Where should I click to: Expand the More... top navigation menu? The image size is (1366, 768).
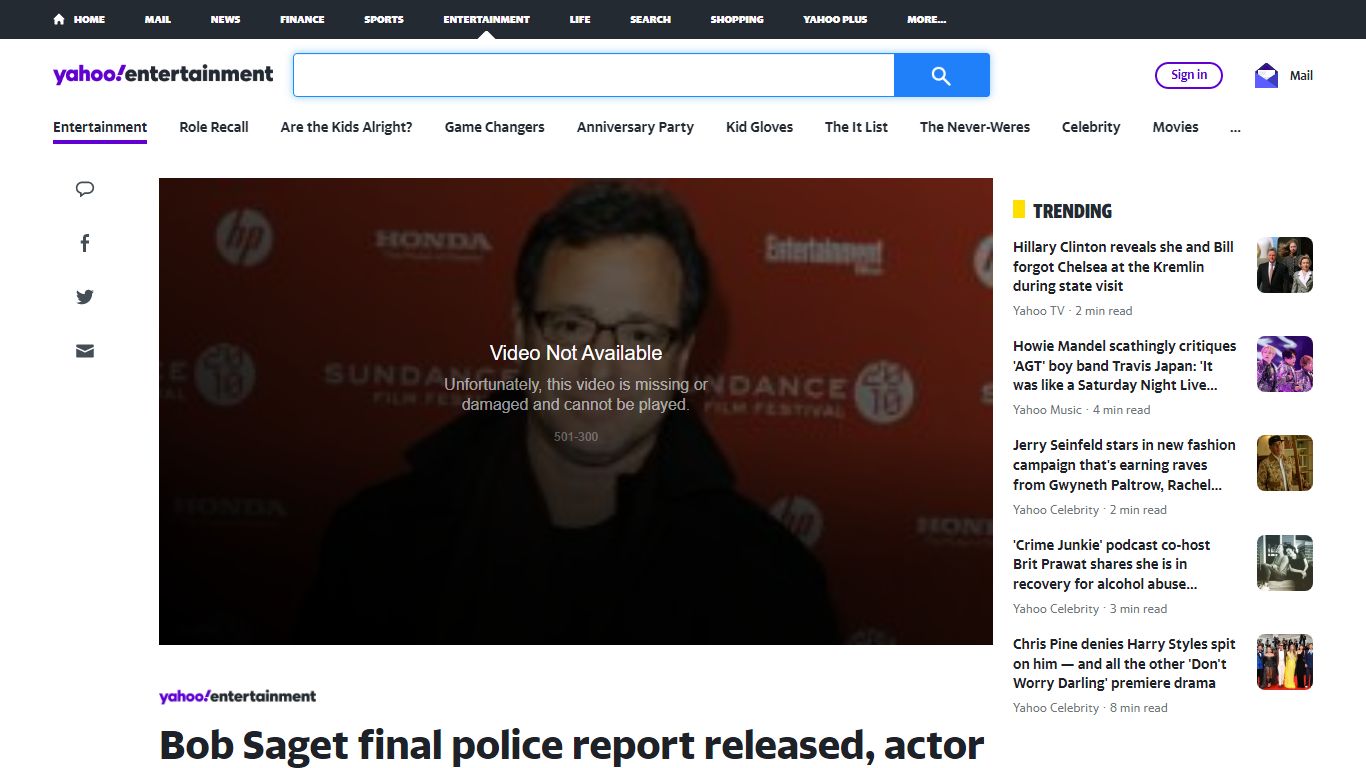click(x=926, y=19)
